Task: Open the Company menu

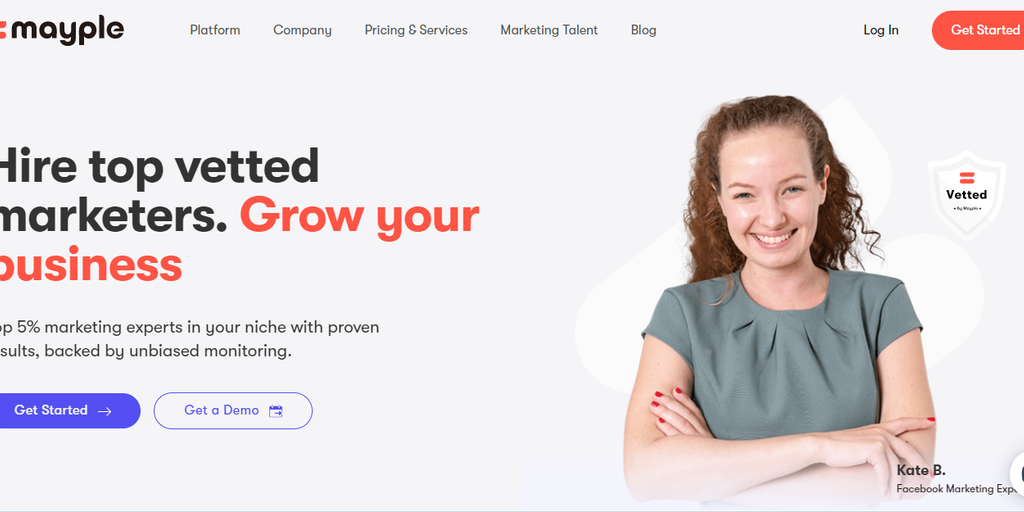Action: [x=302, y=30]
